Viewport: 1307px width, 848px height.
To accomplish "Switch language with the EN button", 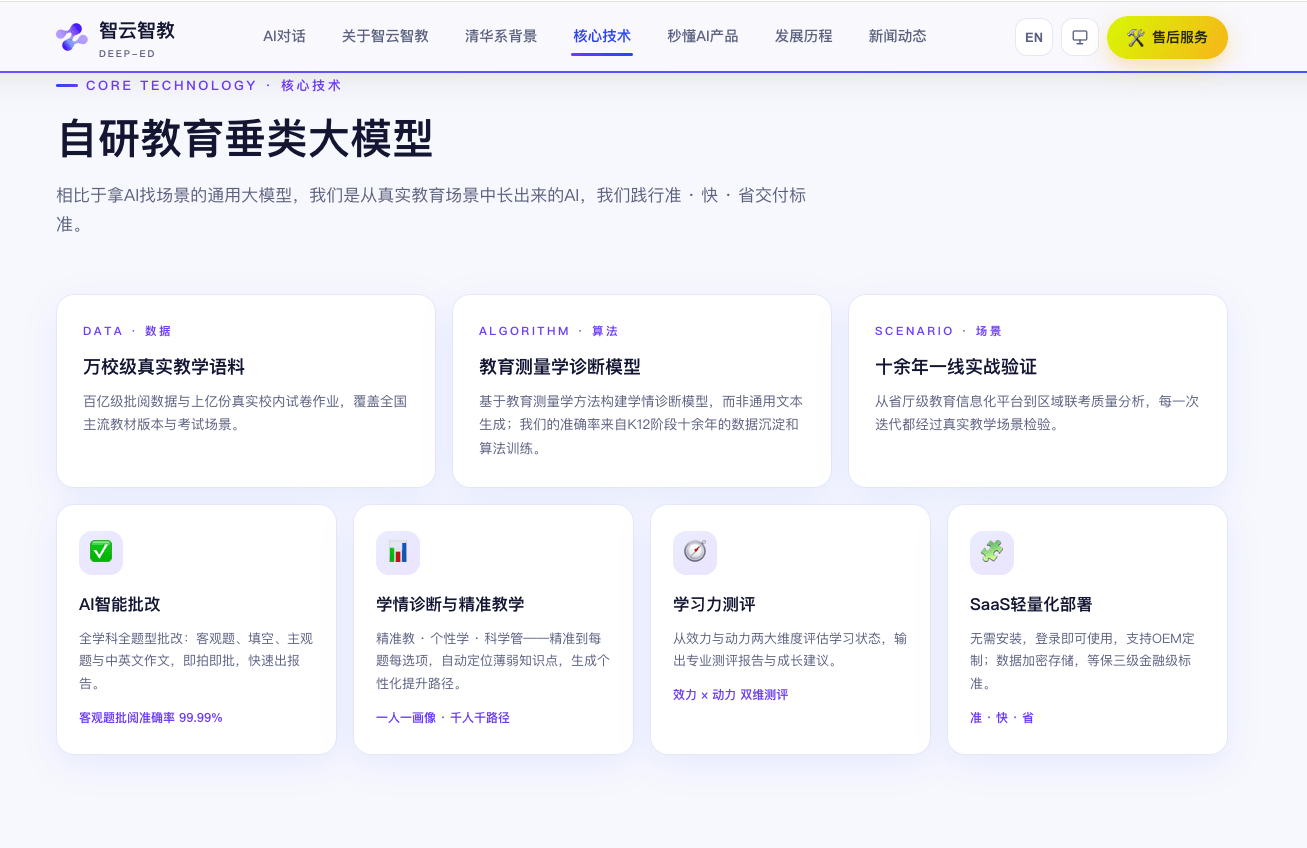I will 1034,37.
